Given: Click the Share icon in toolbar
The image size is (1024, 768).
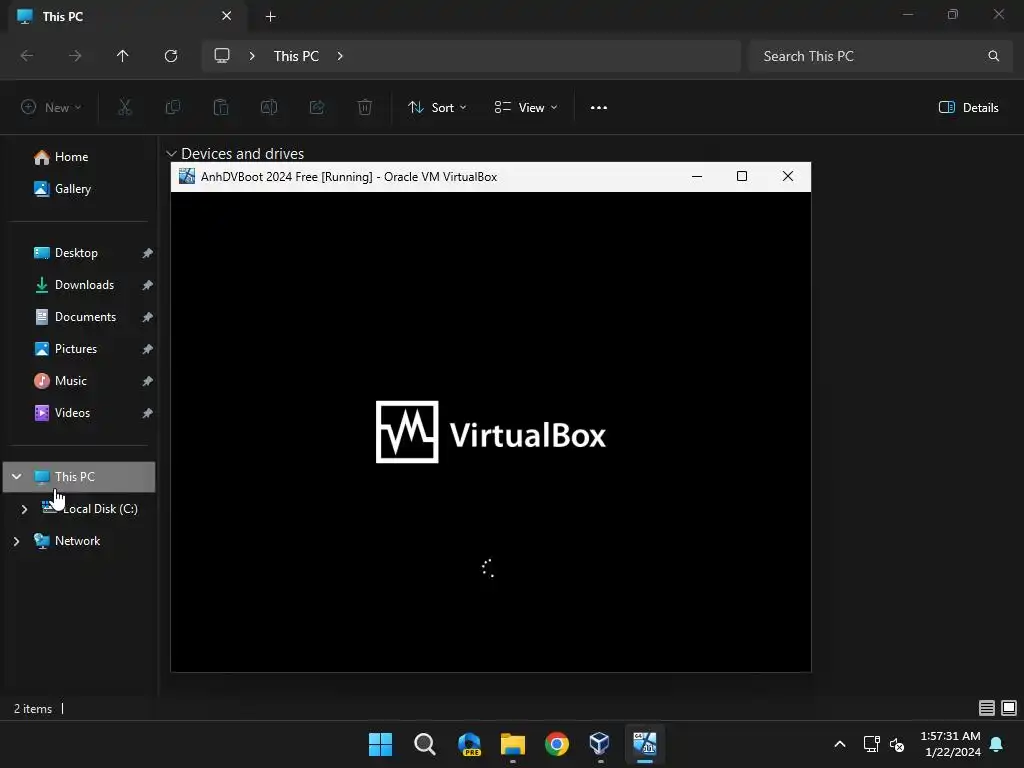Looking at the screenshot, I should coord(317,108).
